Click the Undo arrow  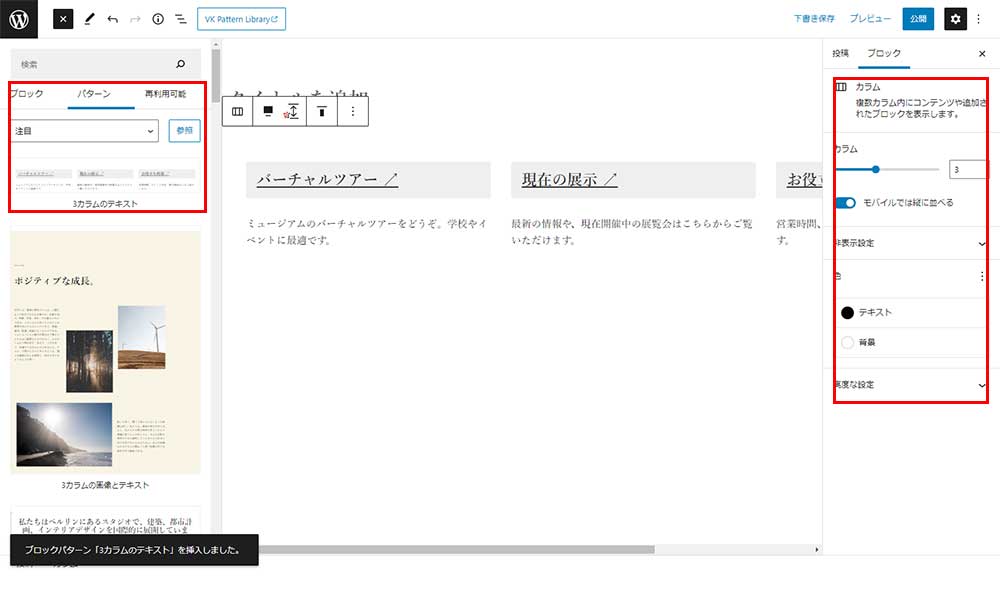112,19
